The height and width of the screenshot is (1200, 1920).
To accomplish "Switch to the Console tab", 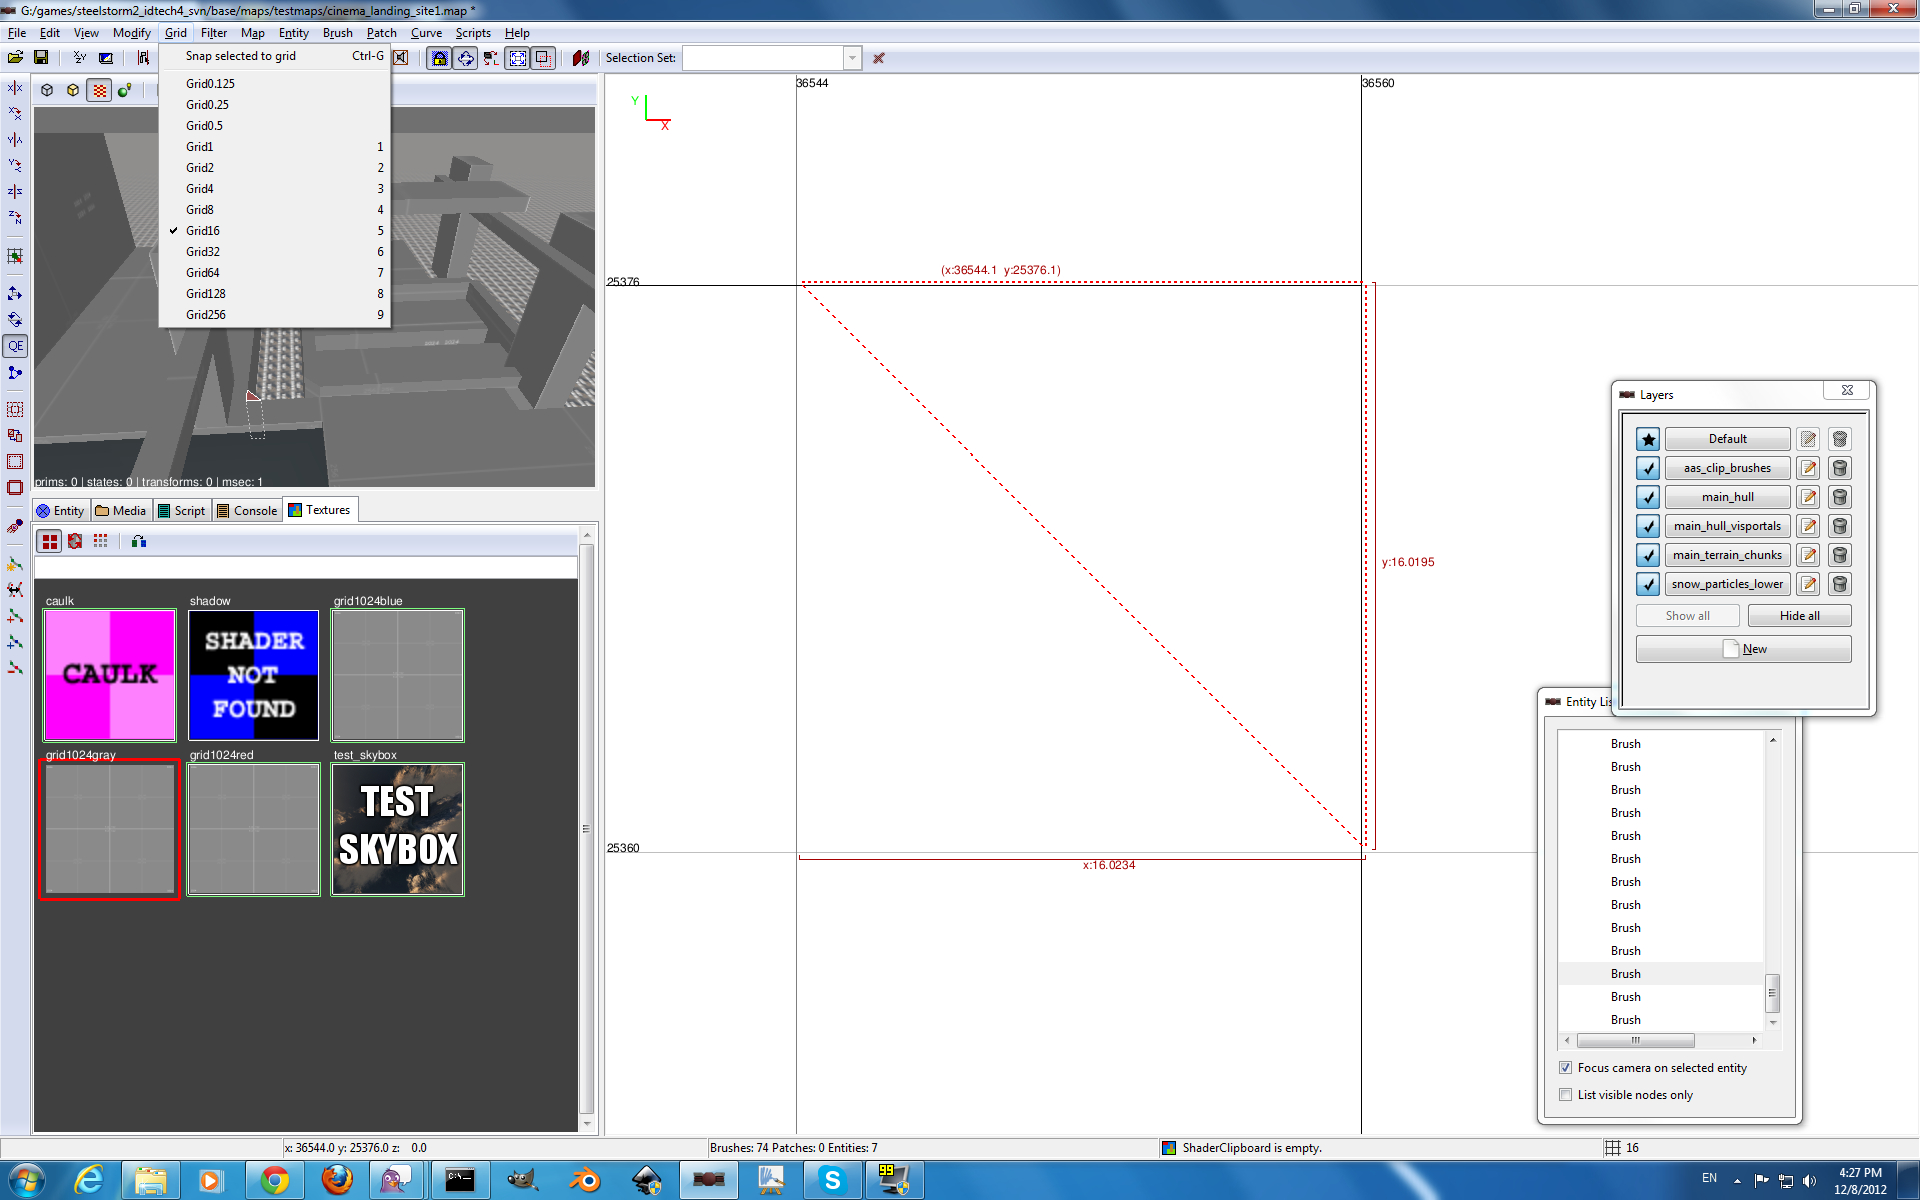I will click(x=247, y=511).
